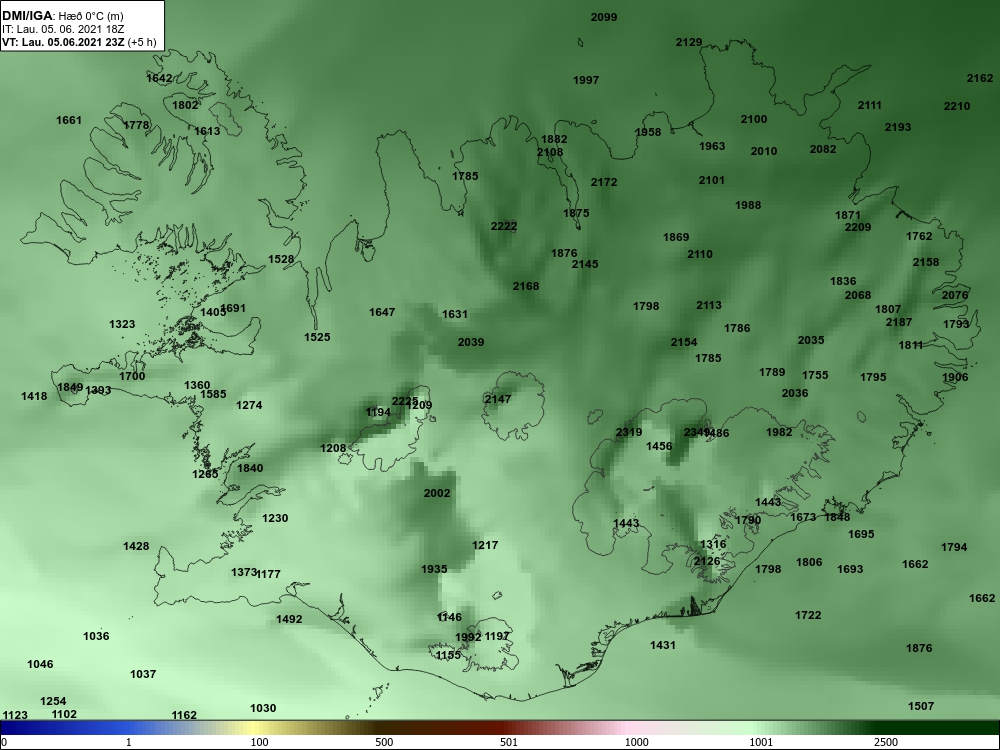Click the map value 1217
Viewport: 1000px width, 750px height.
click(x=485, y=545)
